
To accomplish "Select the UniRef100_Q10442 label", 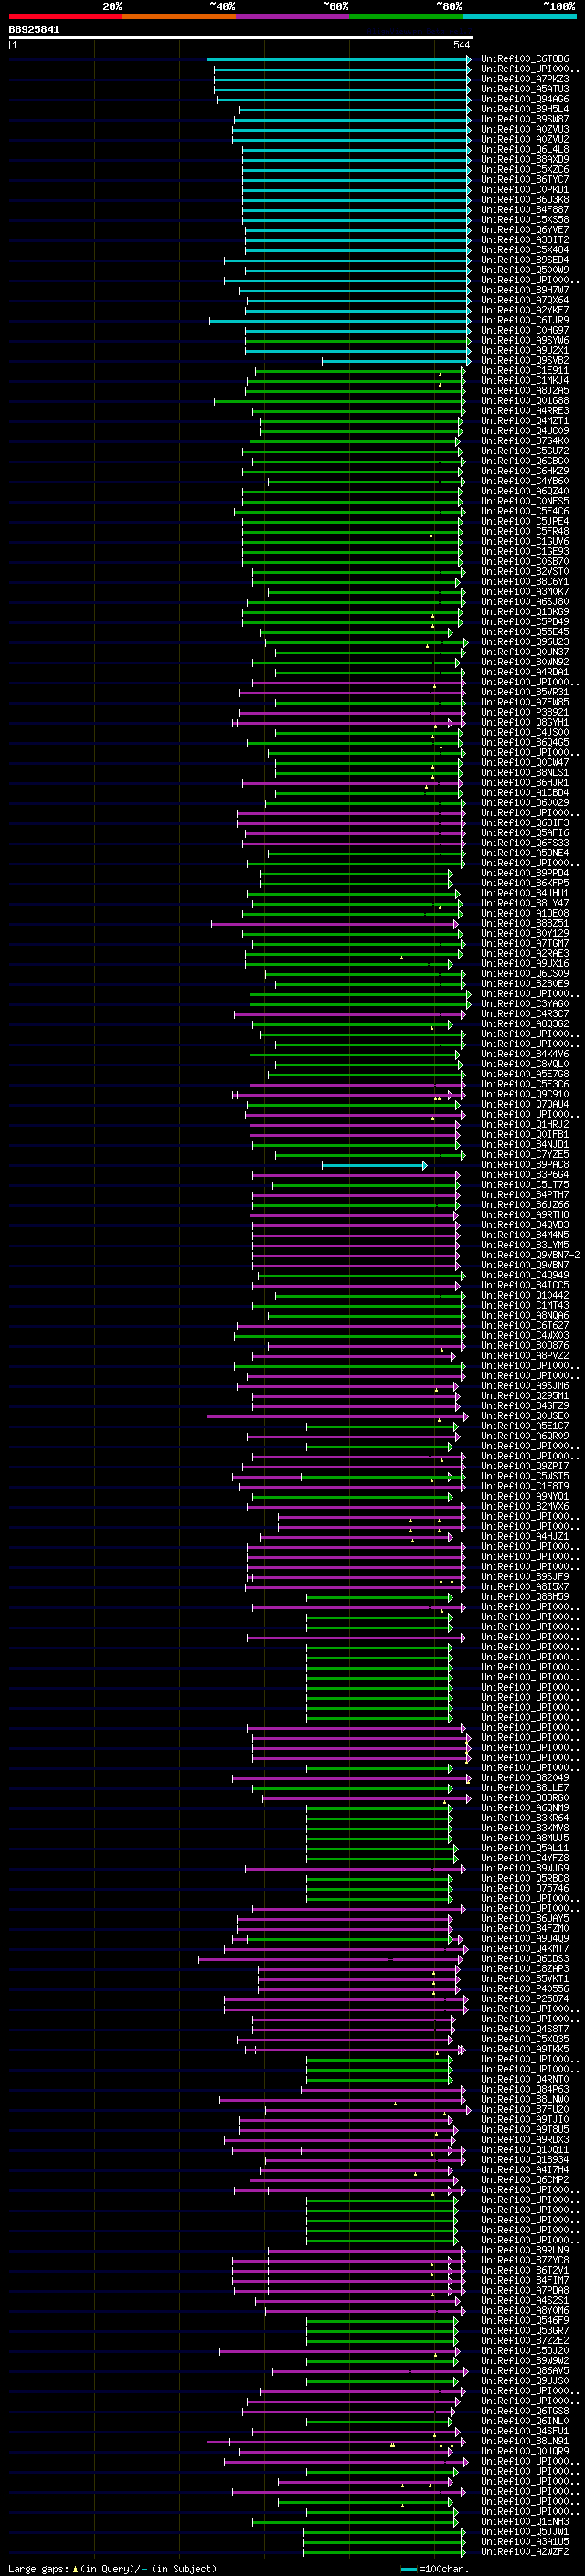I will (524, 1295).
